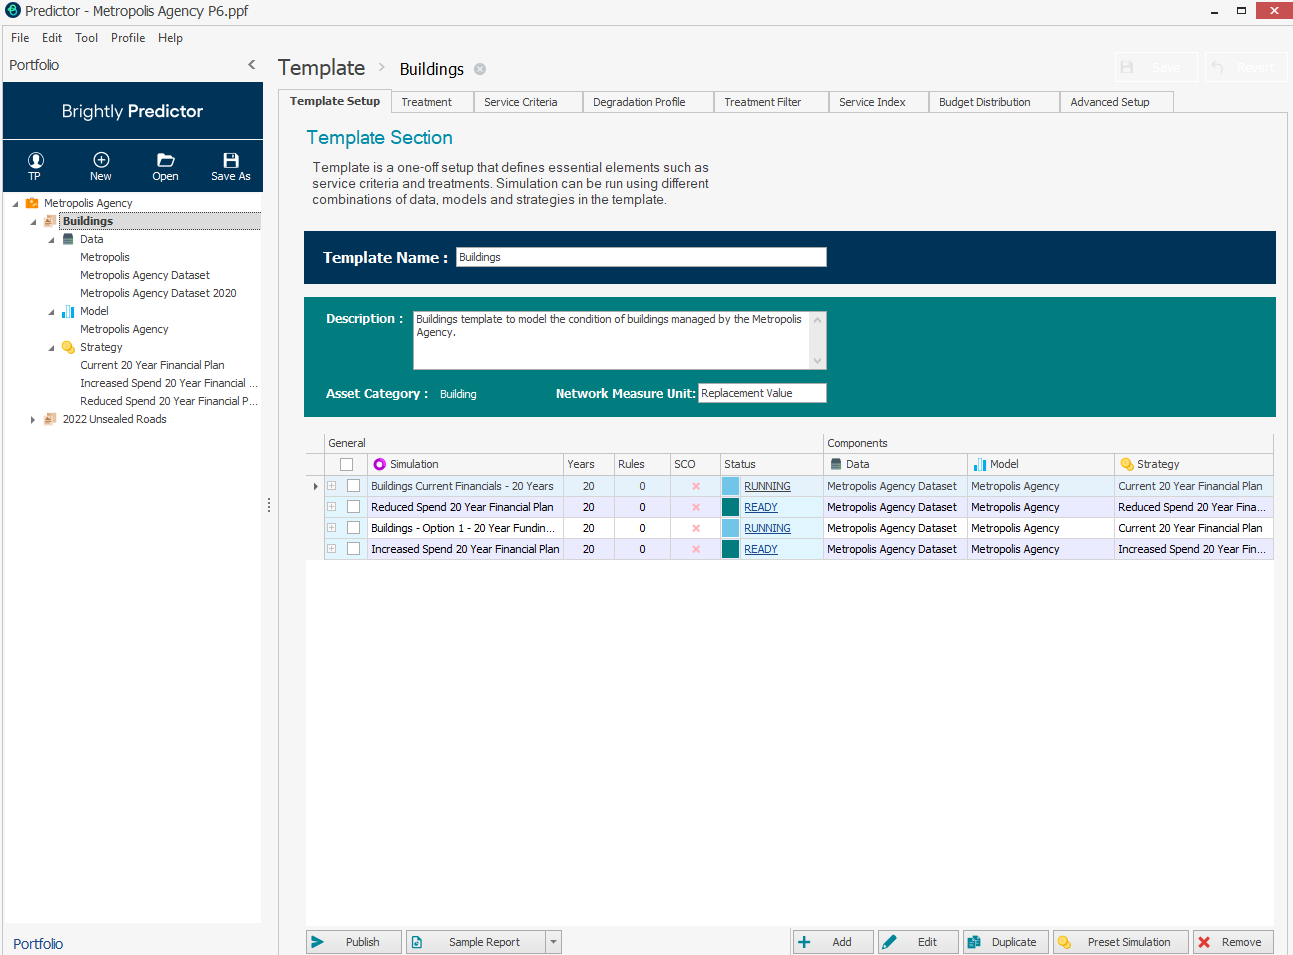
Task: Click the Remove button
Action: (1233, 942)
